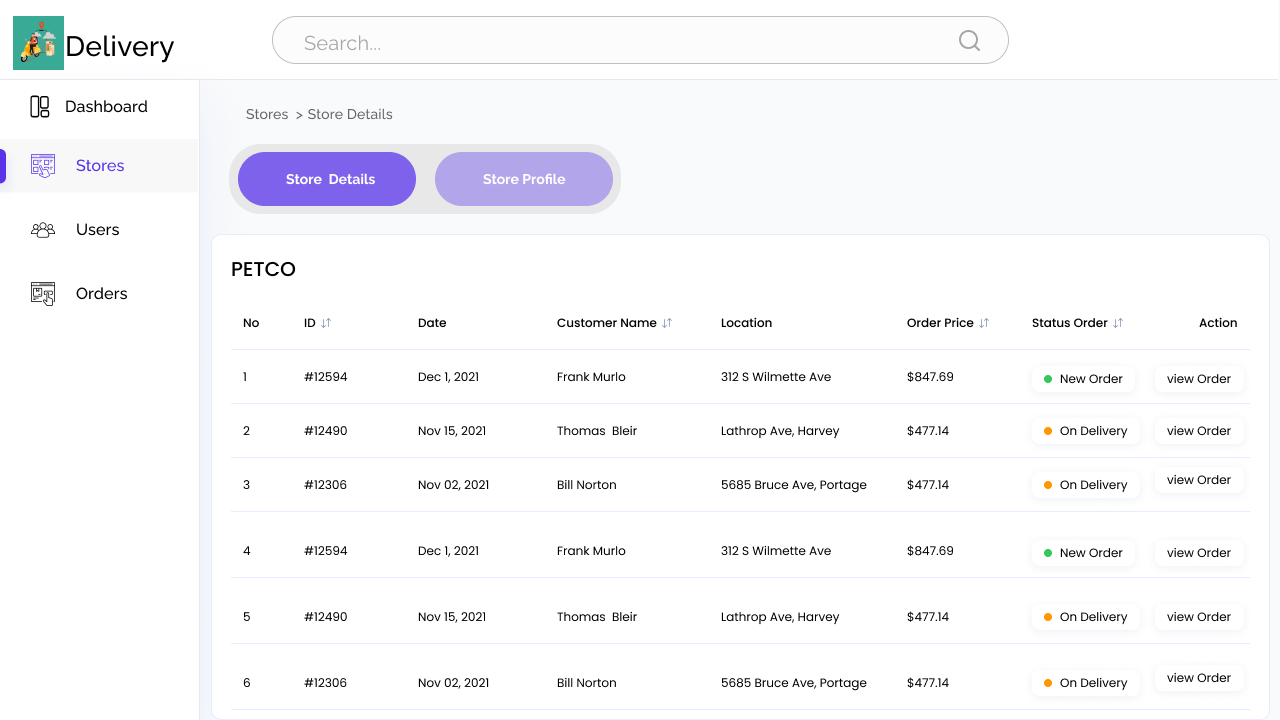This screenshot has width=1280, height=720.
Task: View order for Frank Murlo row 1
Action: 1198,379
